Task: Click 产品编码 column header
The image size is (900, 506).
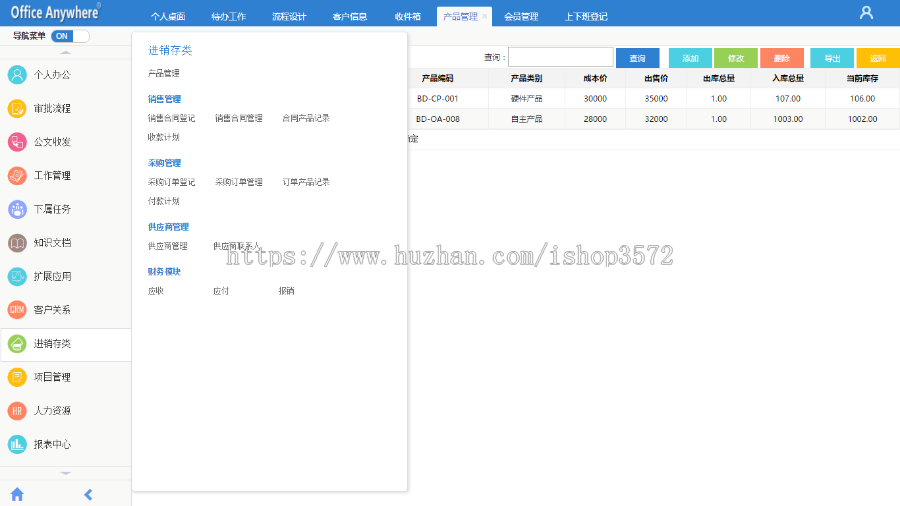Action: tap(437, 78)
